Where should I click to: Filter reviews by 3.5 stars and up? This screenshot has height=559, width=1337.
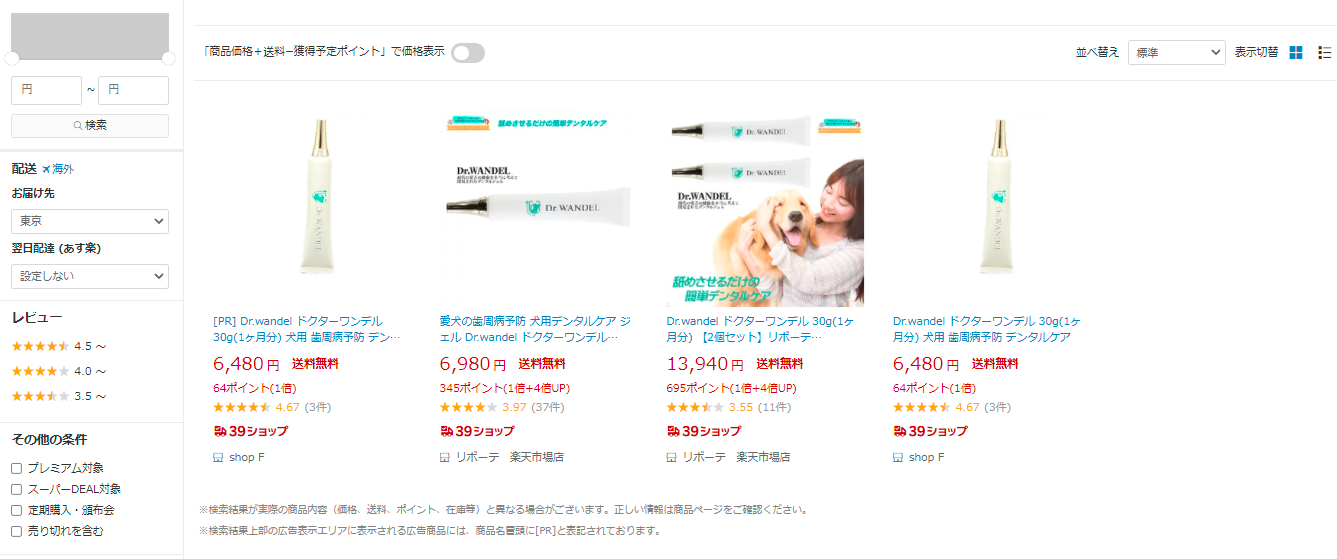coord(59,396)
